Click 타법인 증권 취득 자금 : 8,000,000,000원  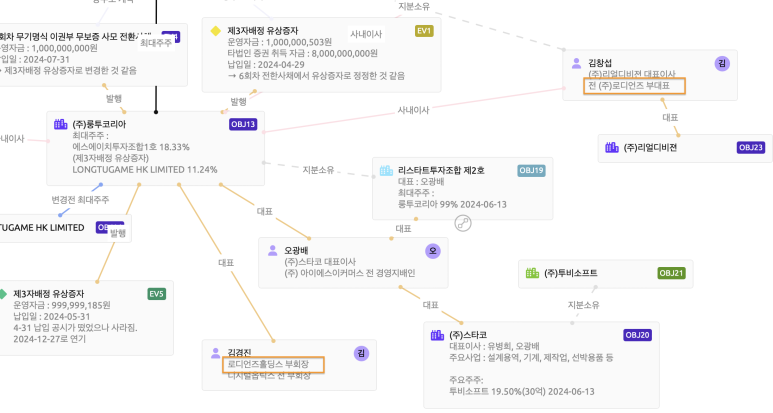pyautogui.click(x=303, y=53)
